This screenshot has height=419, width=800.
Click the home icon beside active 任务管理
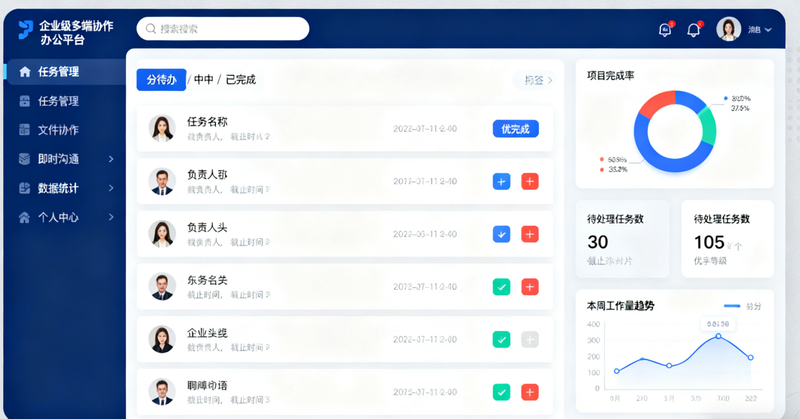pyautogui.click(x=25, y=72)
